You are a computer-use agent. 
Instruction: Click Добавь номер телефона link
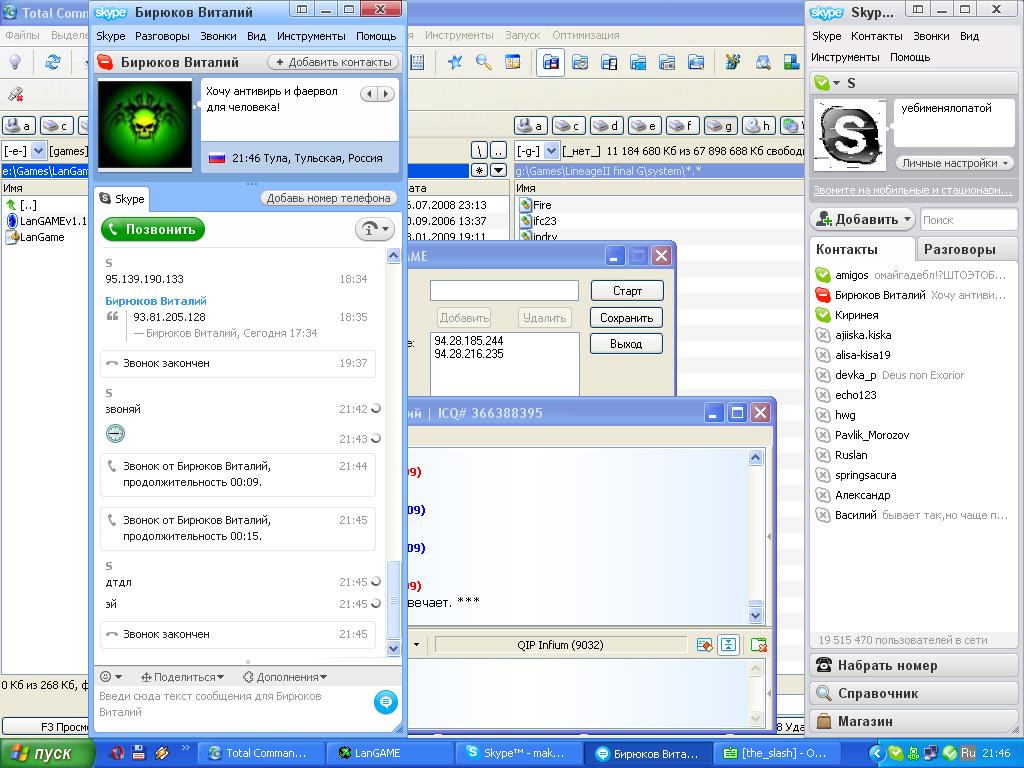click(x=328, y=198)
